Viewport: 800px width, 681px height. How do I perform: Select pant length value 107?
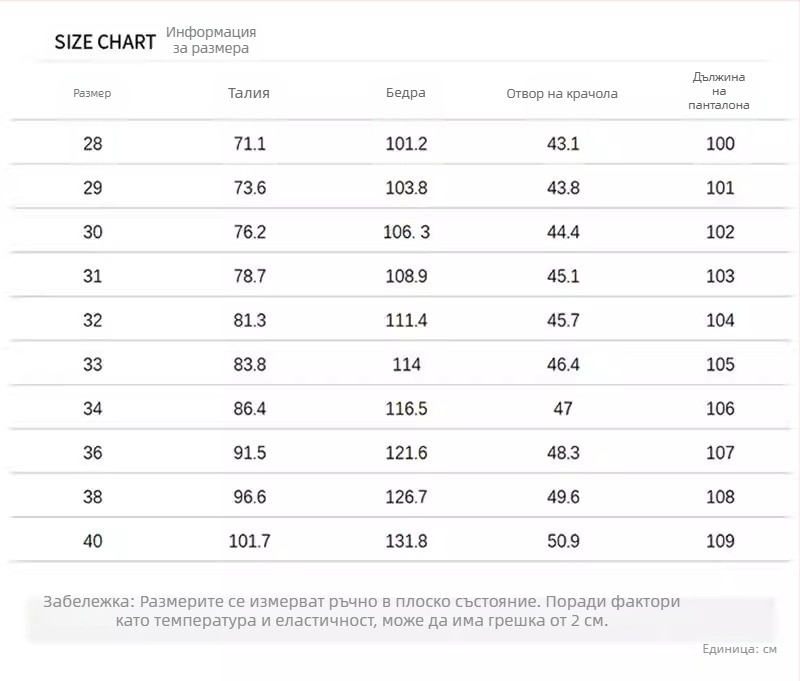tap(720, 452)
